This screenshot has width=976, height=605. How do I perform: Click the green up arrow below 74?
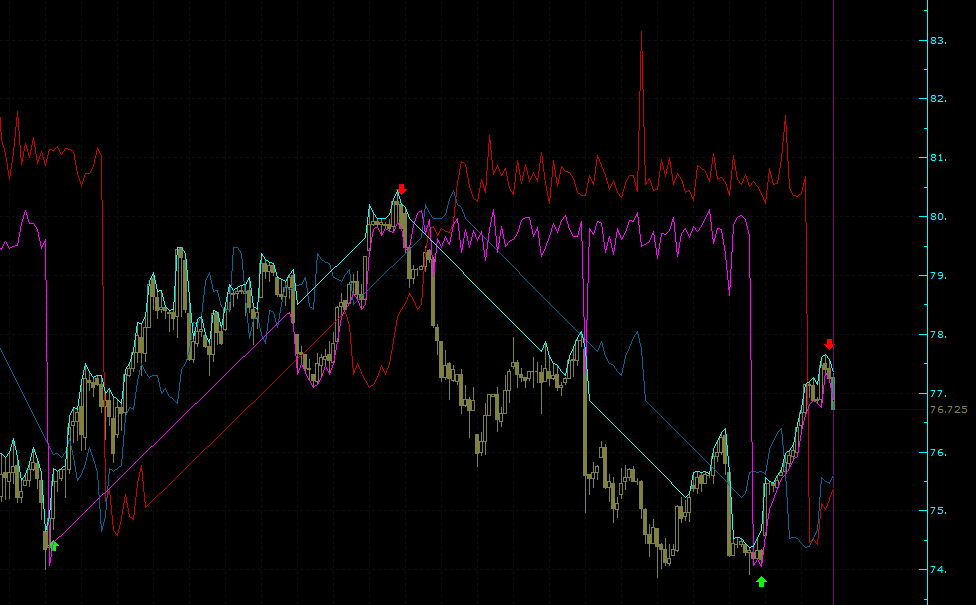(761, 581)
